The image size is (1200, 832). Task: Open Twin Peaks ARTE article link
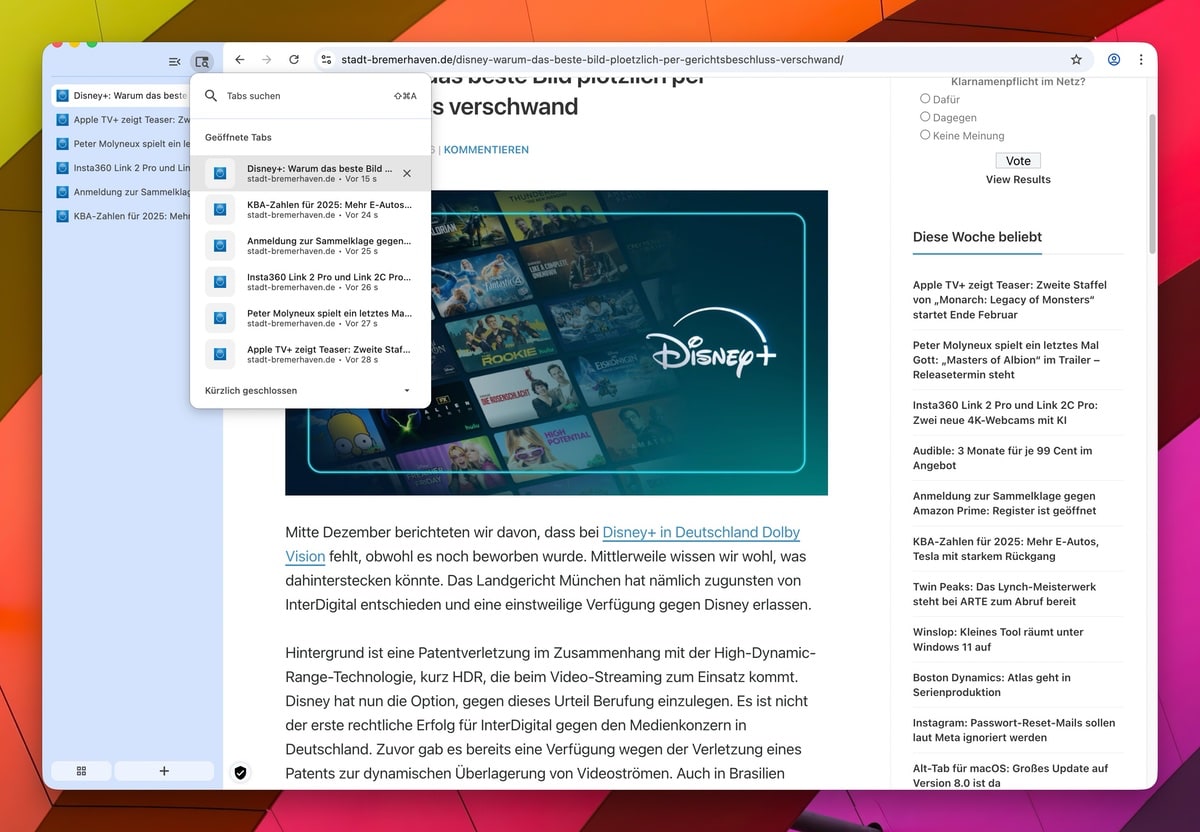tap(1004, 594)
